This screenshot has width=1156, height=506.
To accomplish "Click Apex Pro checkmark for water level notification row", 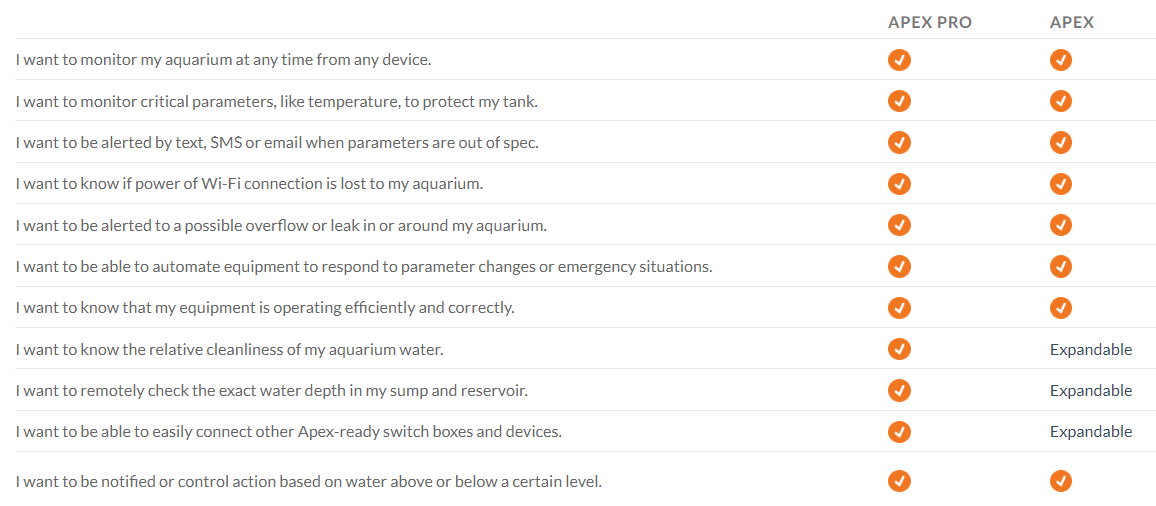I will (x=899, y=481).
